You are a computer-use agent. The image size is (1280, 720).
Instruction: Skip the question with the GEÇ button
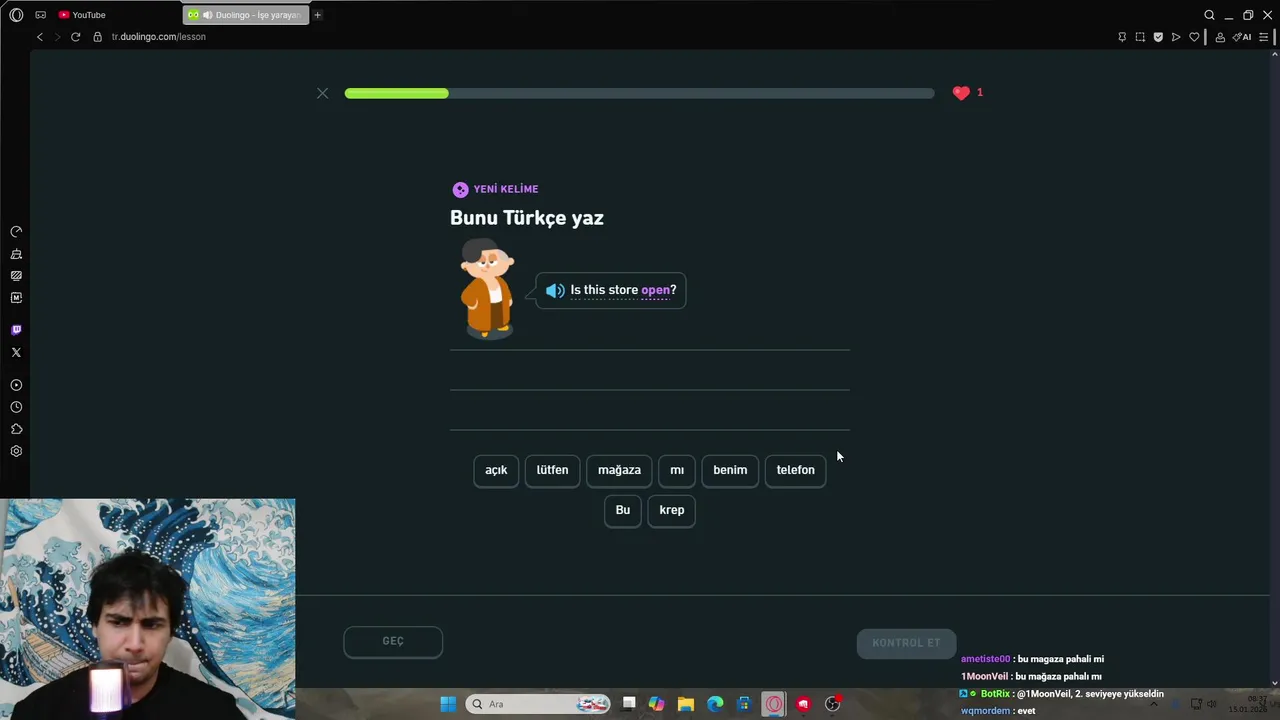click(393, 642)
